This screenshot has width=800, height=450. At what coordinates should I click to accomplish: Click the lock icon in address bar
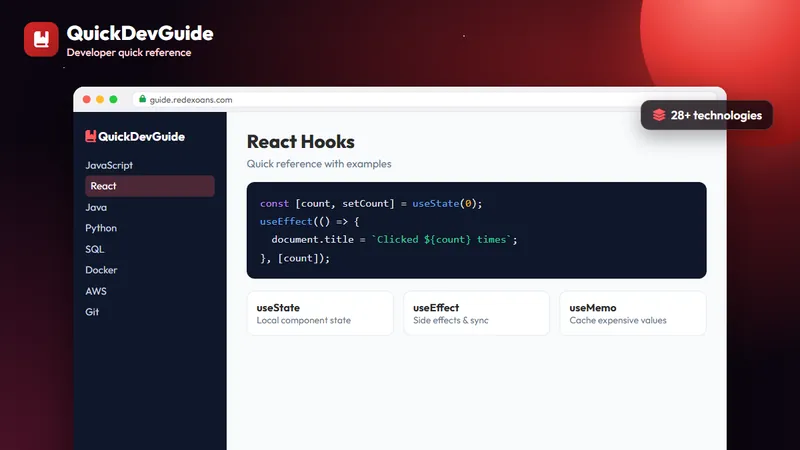click(x=142, y=99)
